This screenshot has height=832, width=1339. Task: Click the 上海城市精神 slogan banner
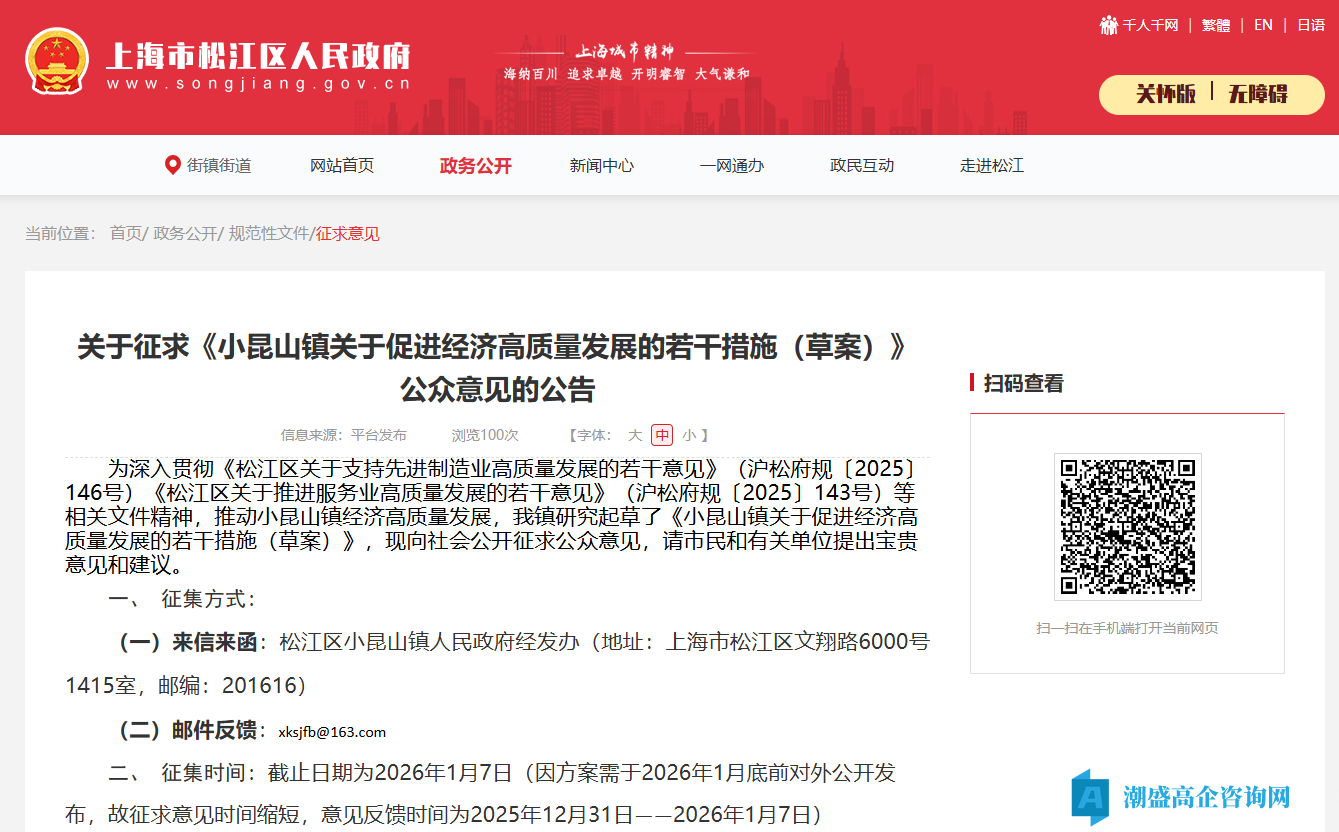[626, 62]
